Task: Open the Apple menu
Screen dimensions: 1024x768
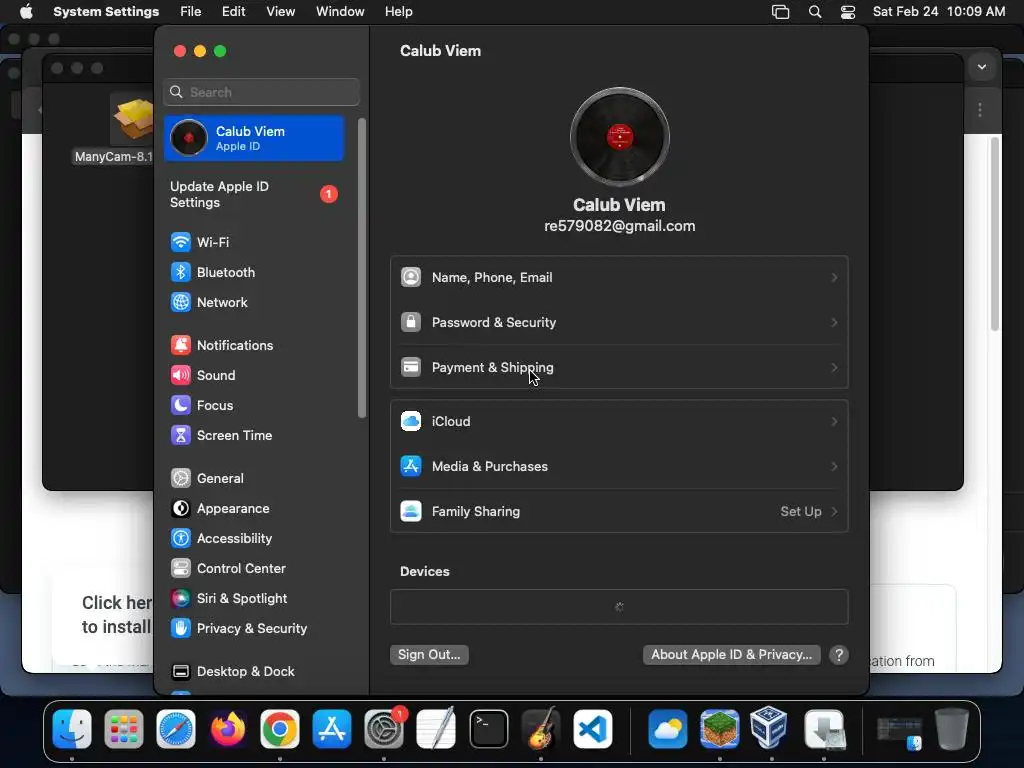Action: 26,12
